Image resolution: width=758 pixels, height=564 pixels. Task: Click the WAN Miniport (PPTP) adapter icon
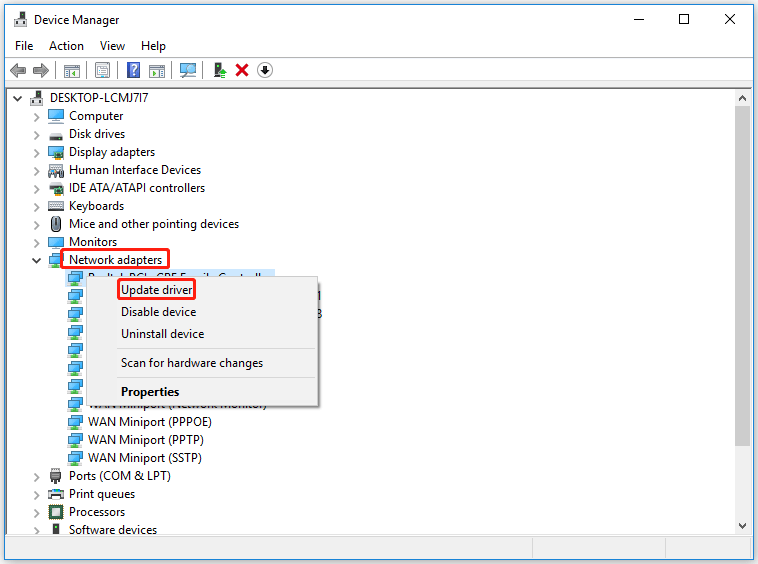click(x=75, y=440)
